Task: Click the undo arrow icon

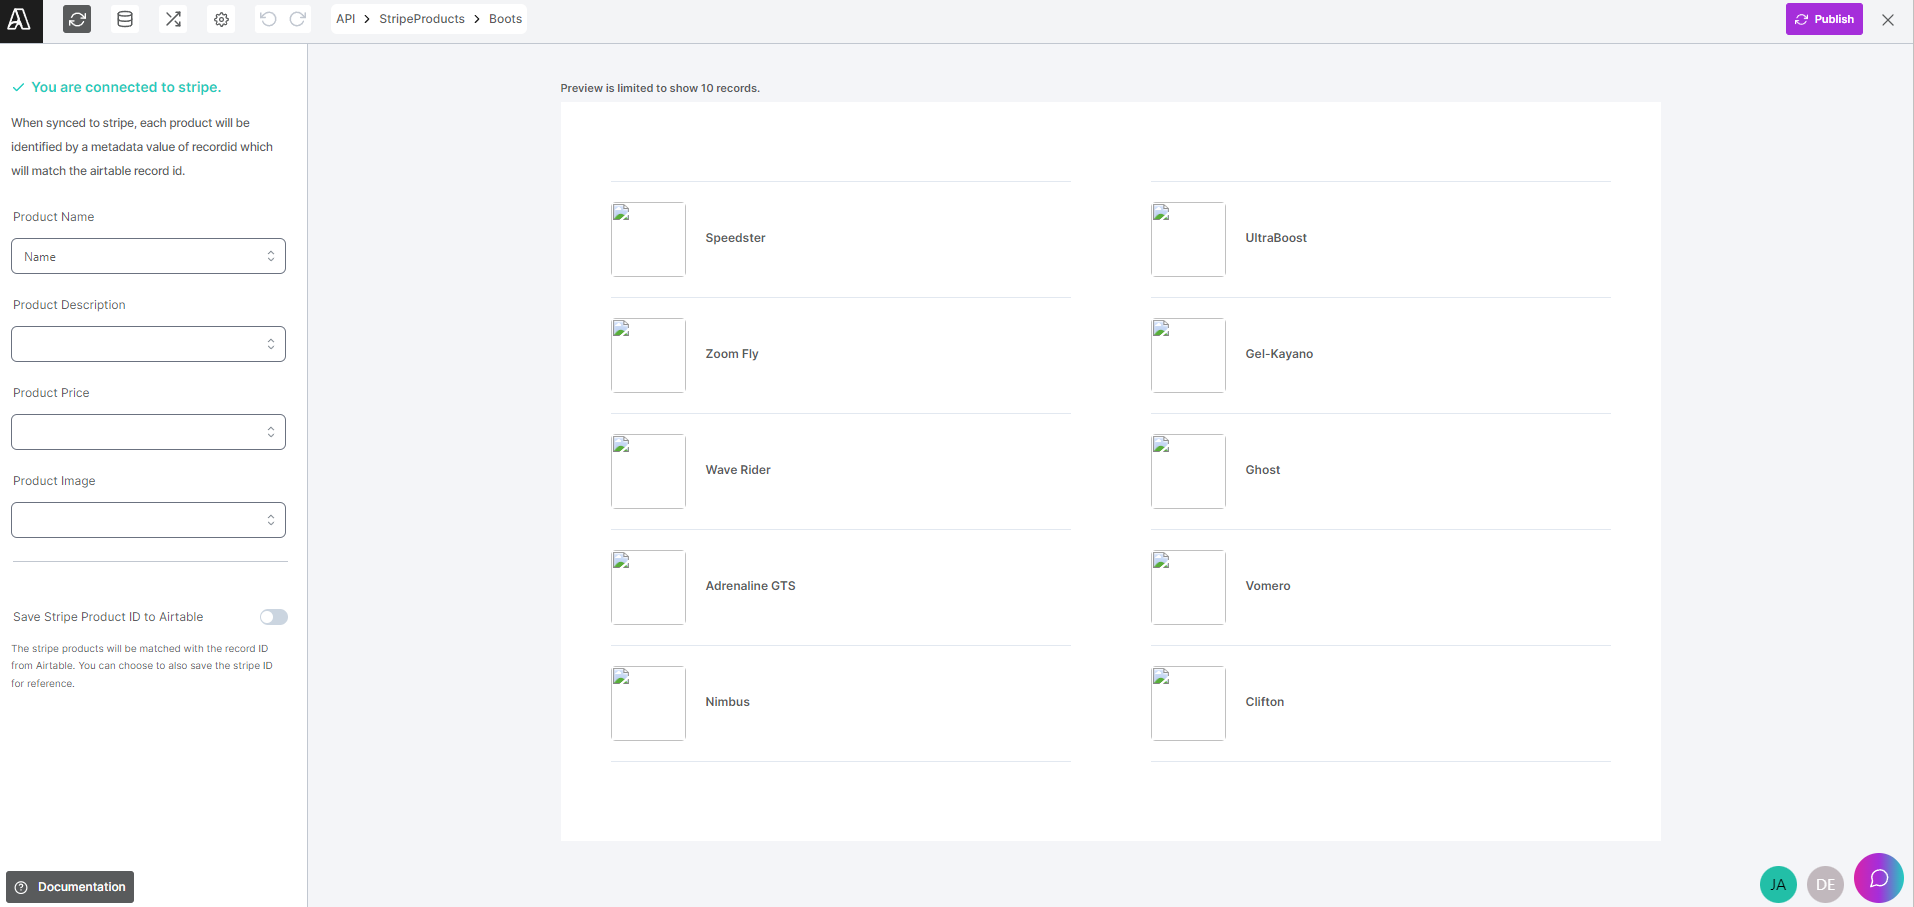Action: point(268,19)
